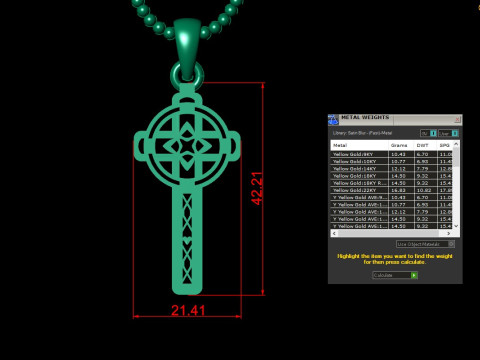The width and height of the screenshot is (480, 360).
Task: Click the 42.21 height dimension label
Action: (x=257, y=188)
